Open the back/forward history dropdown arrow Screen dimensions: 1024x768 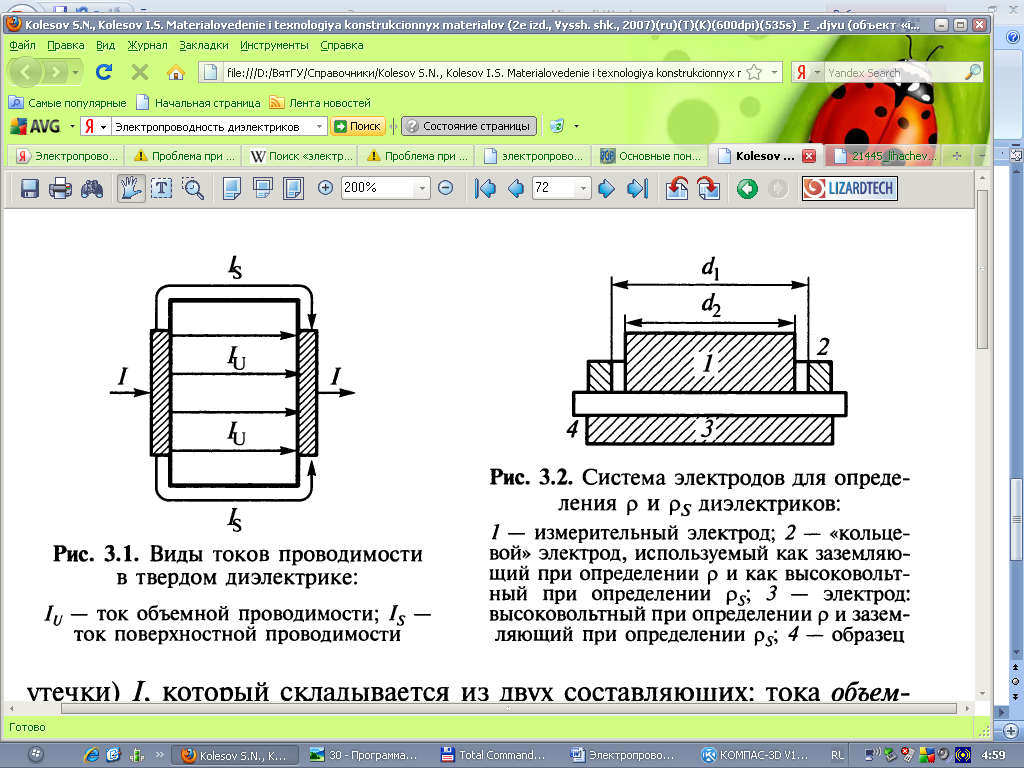pyautogui.click(x=75, y=72)
